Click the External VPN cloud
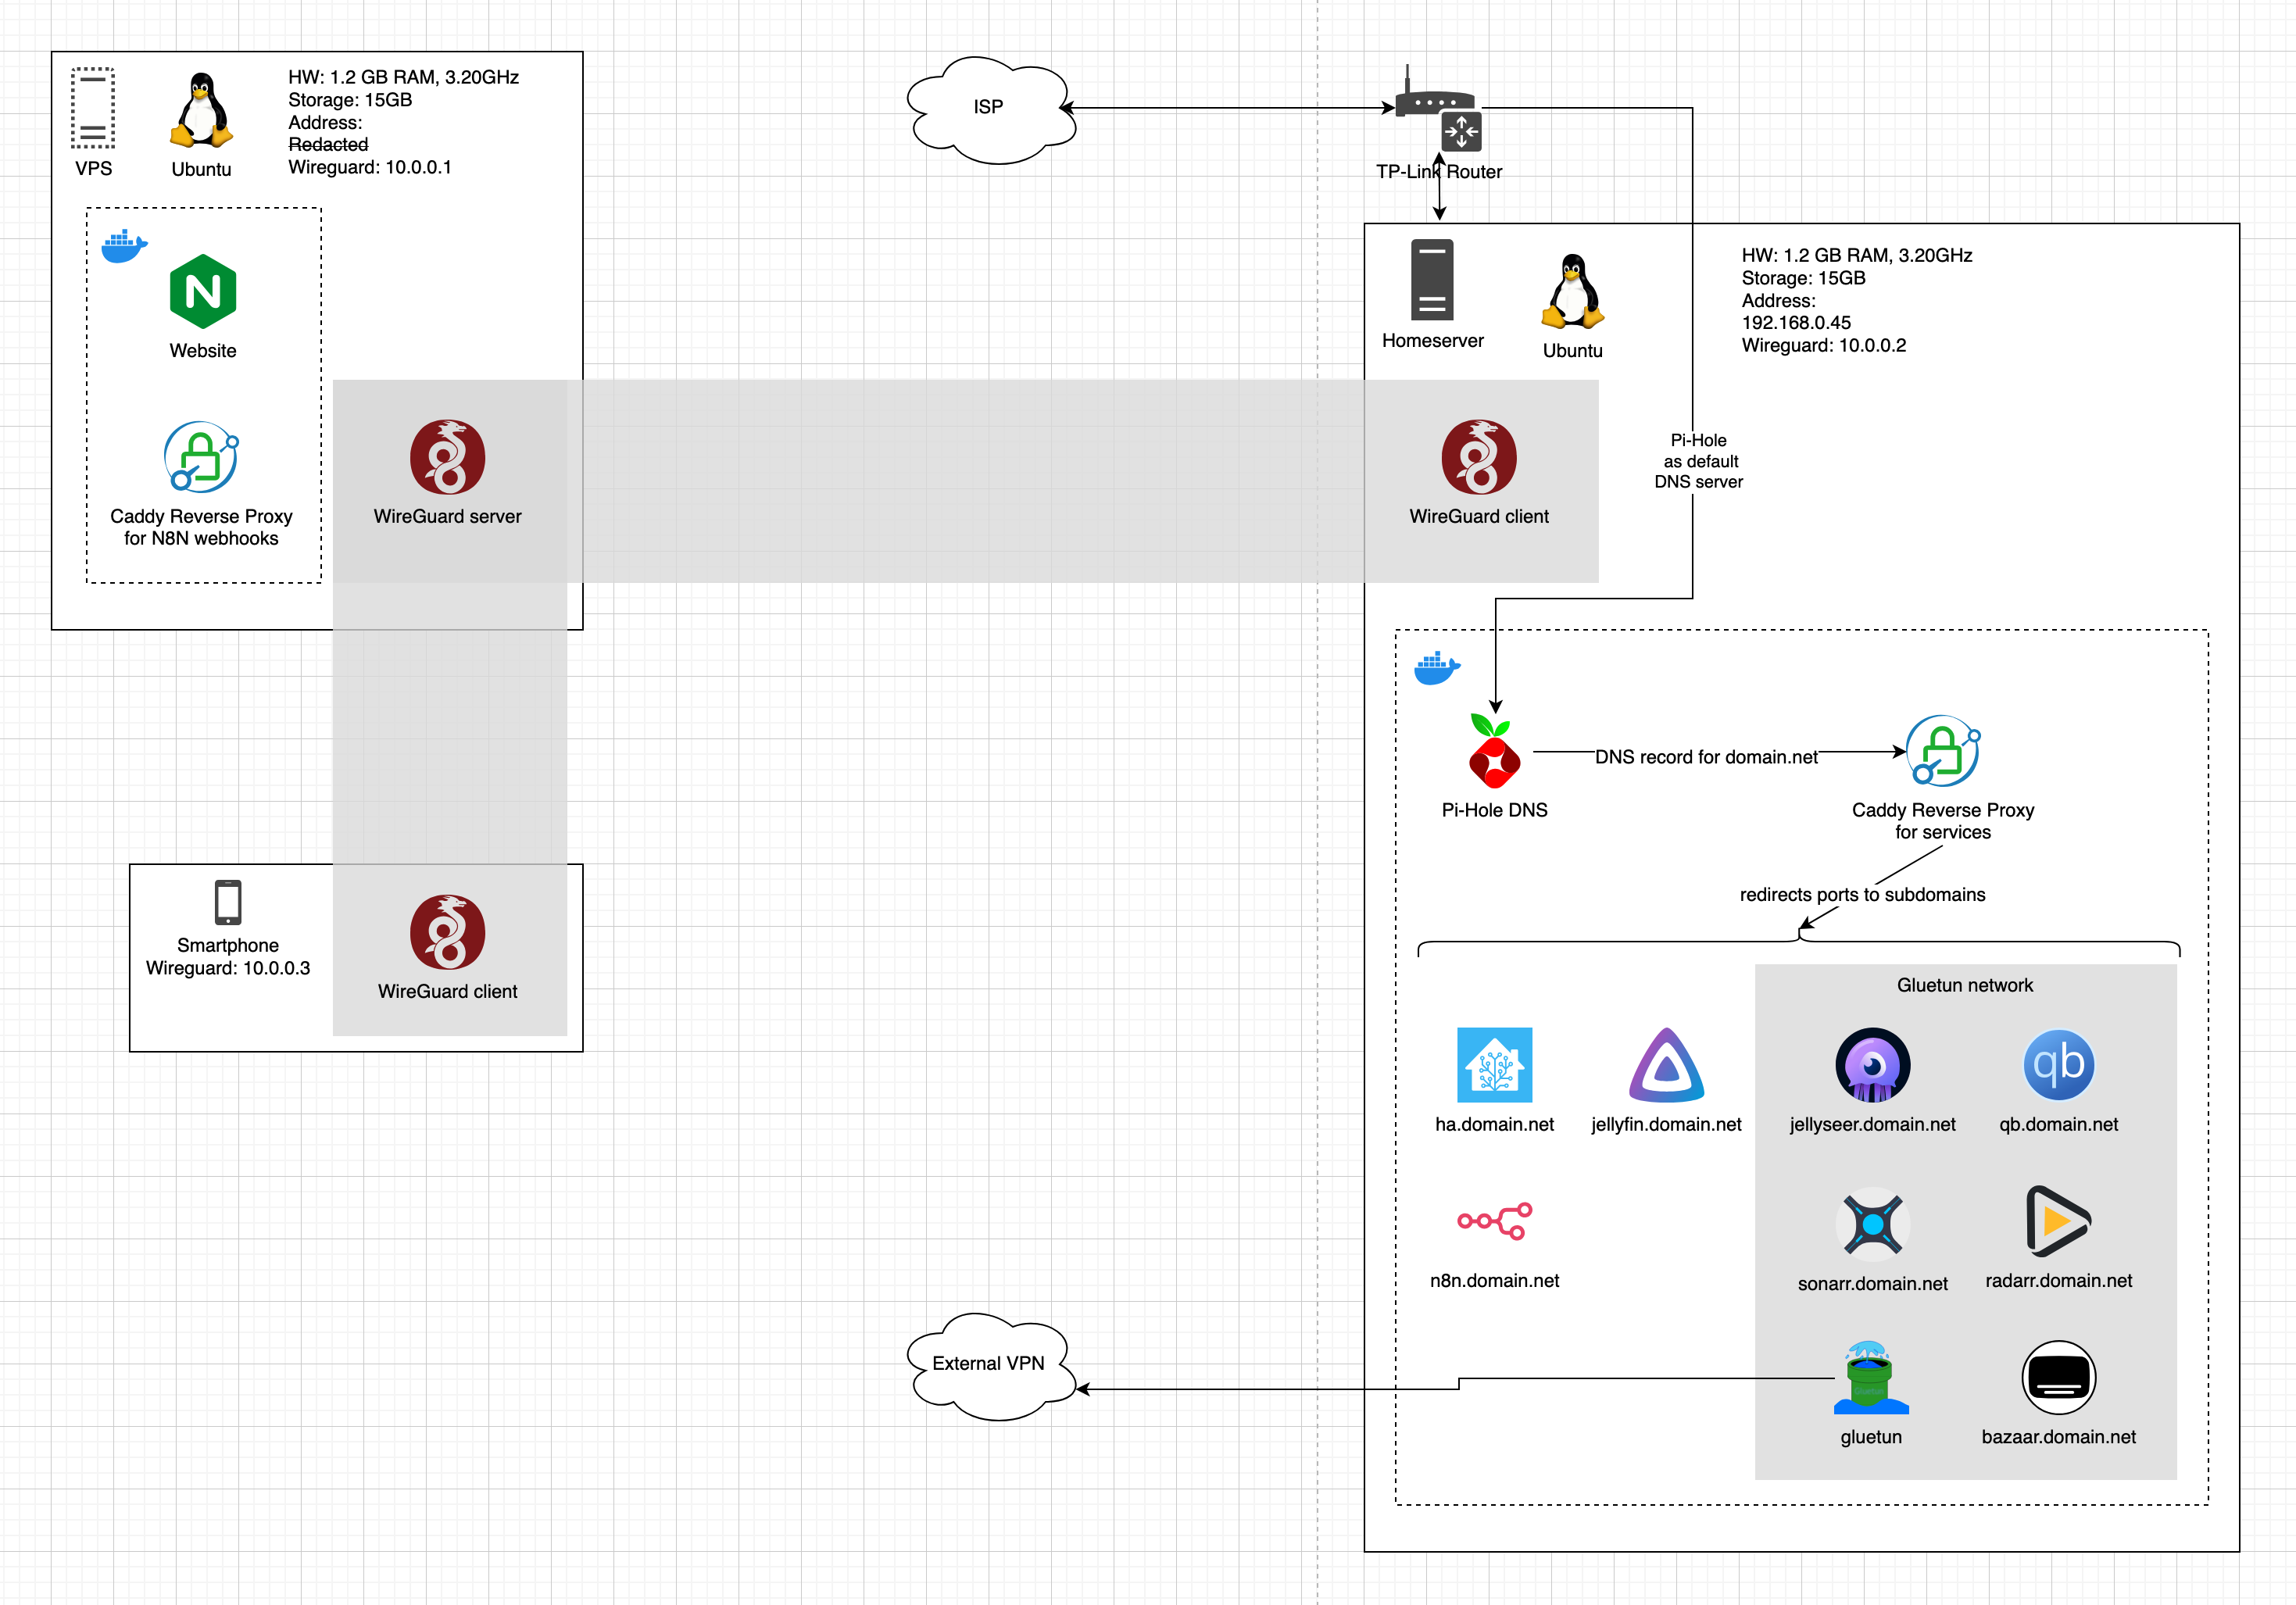The height and width of the screenshot is (1605, 2296). 989,1366
